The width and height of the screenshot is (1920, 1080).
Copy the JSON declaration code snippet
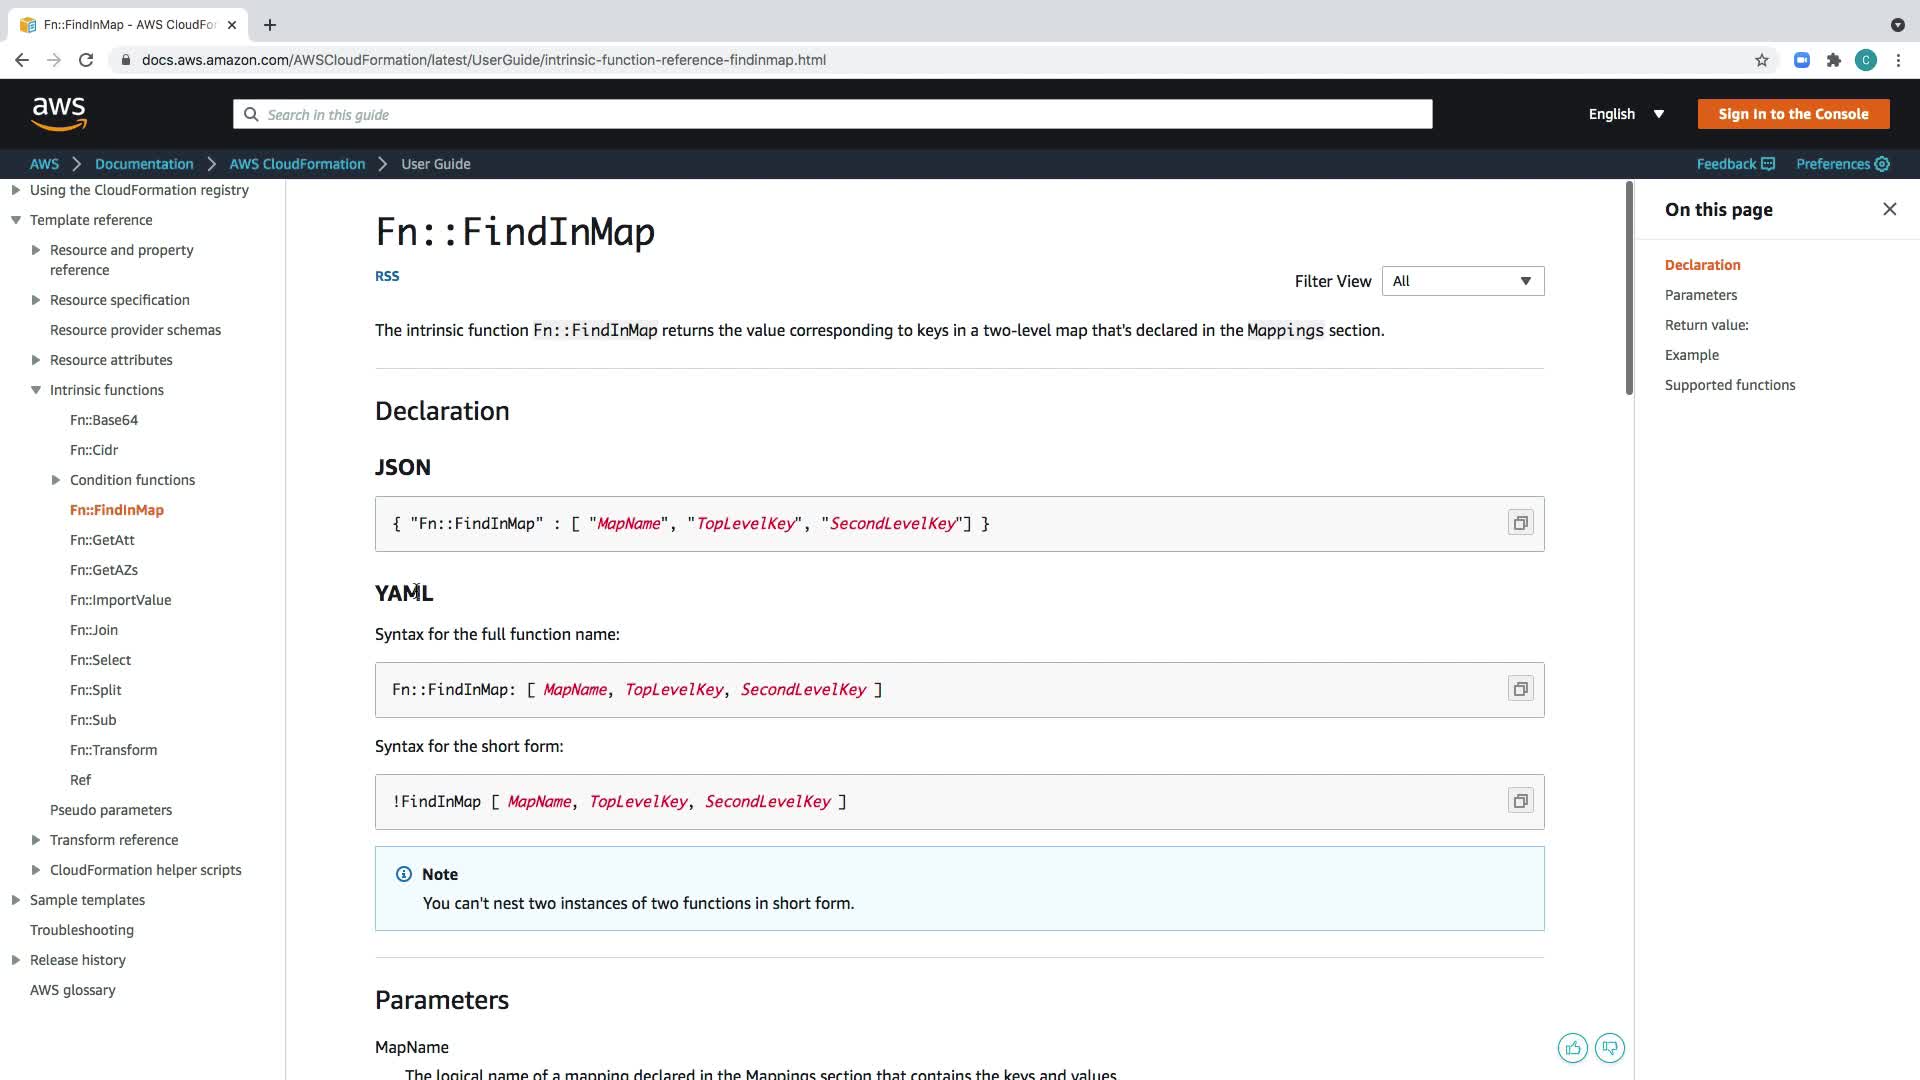(x=1520, y=523)
